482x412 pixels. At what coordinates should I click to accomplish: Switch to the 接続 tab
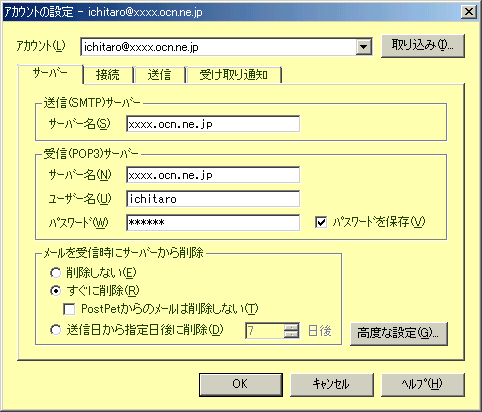(108, 75)
